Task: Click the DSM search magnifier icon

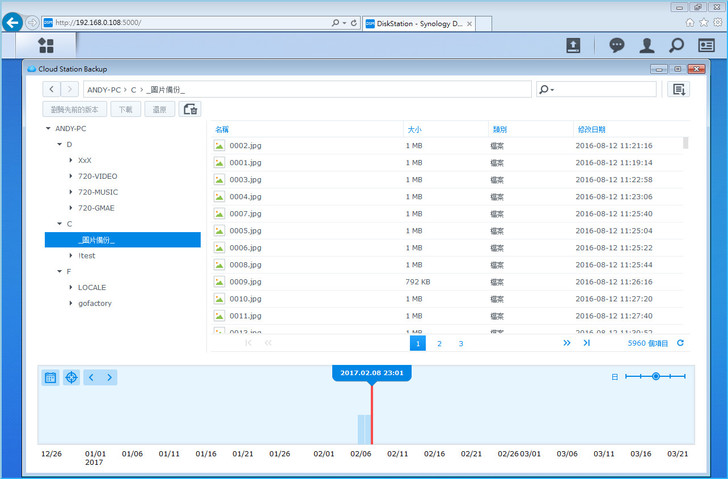Action: [x=677, y=45]
